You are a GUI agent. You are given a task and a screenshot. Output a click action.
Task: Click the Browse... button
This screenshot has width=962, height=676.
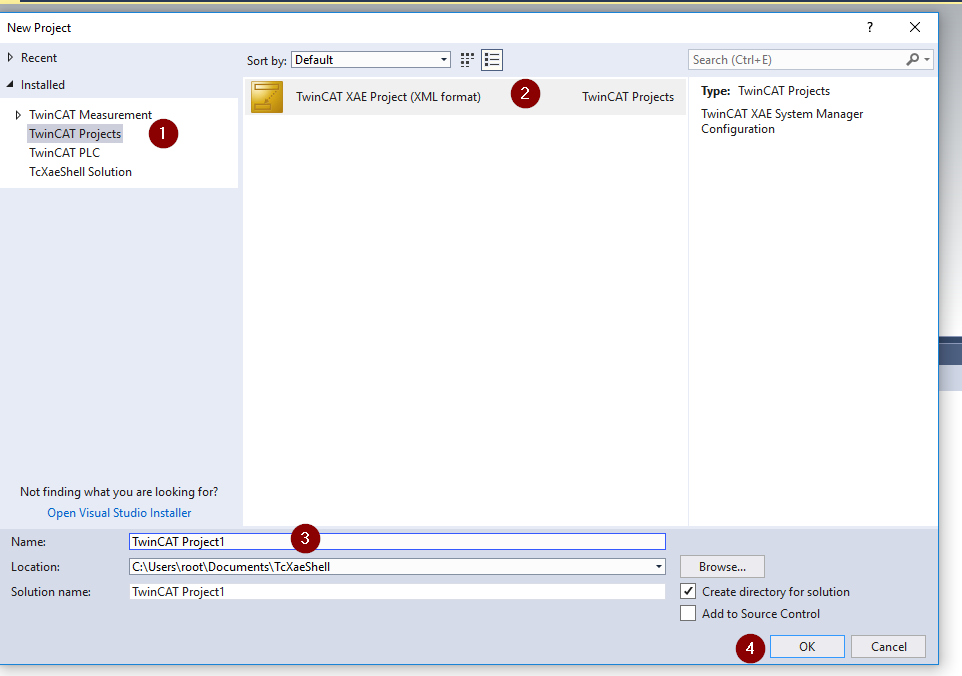click(x=722, y=566)
